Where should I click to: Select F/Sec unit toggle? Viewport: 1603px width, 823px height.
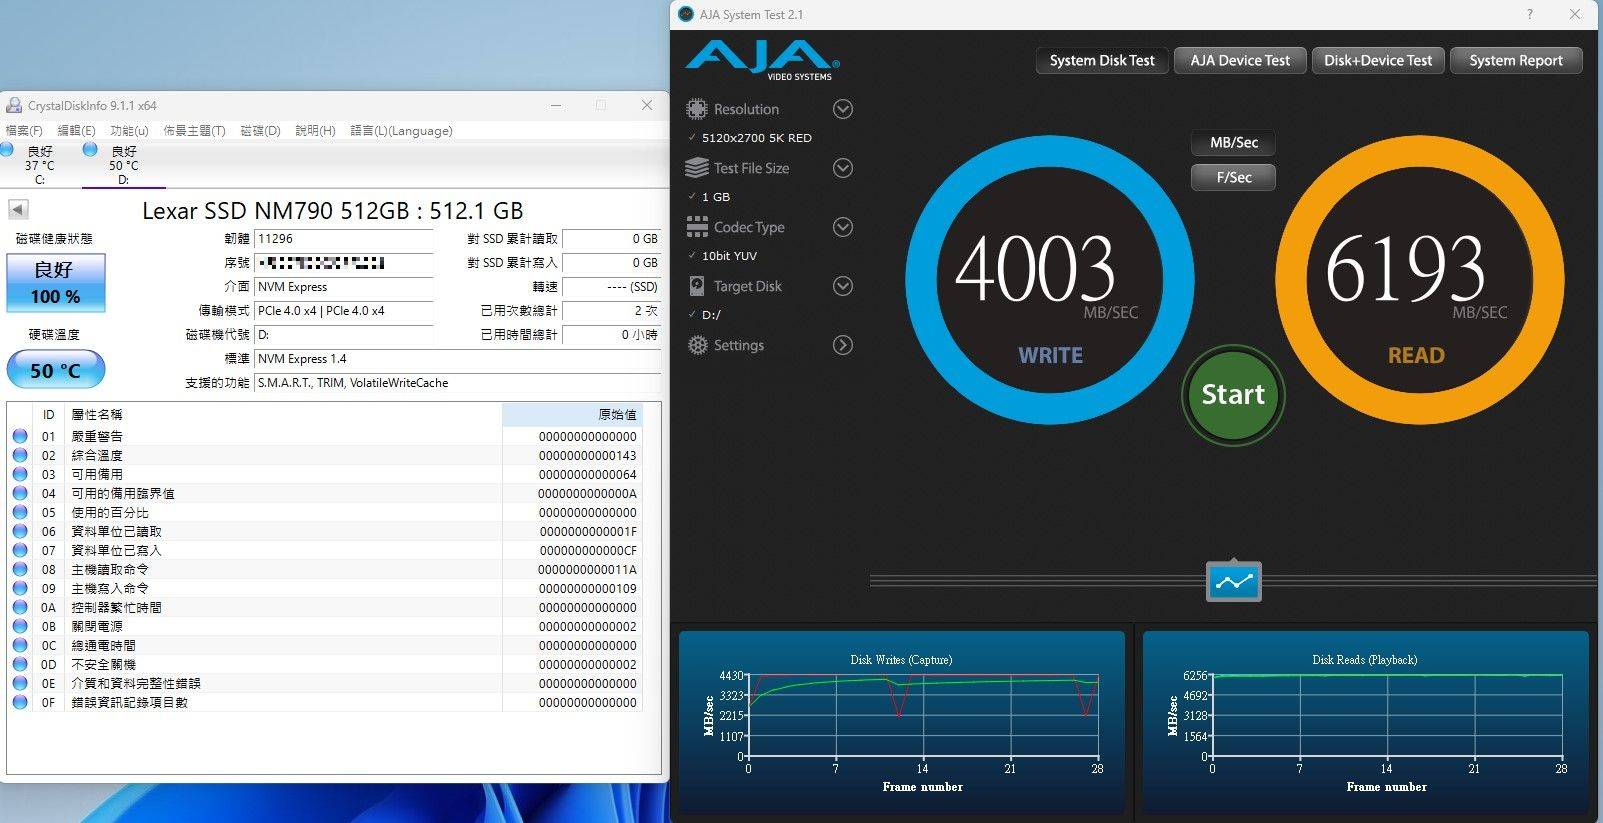[1233, 177]
